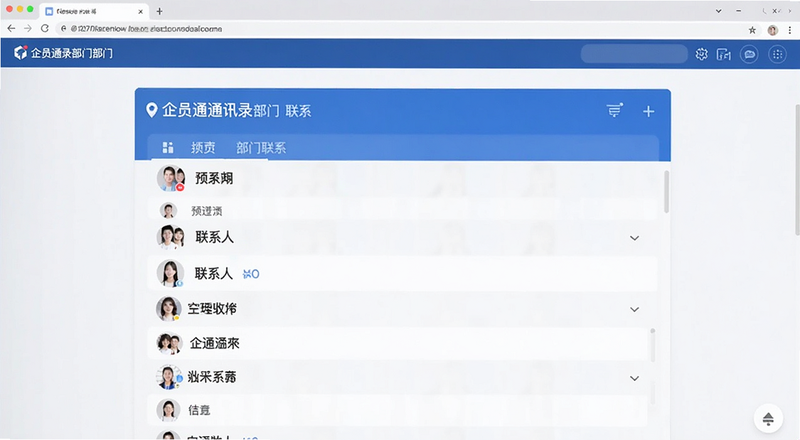
Task: Click the avatar of the first 联系人 group
Action: click(170, 237)
